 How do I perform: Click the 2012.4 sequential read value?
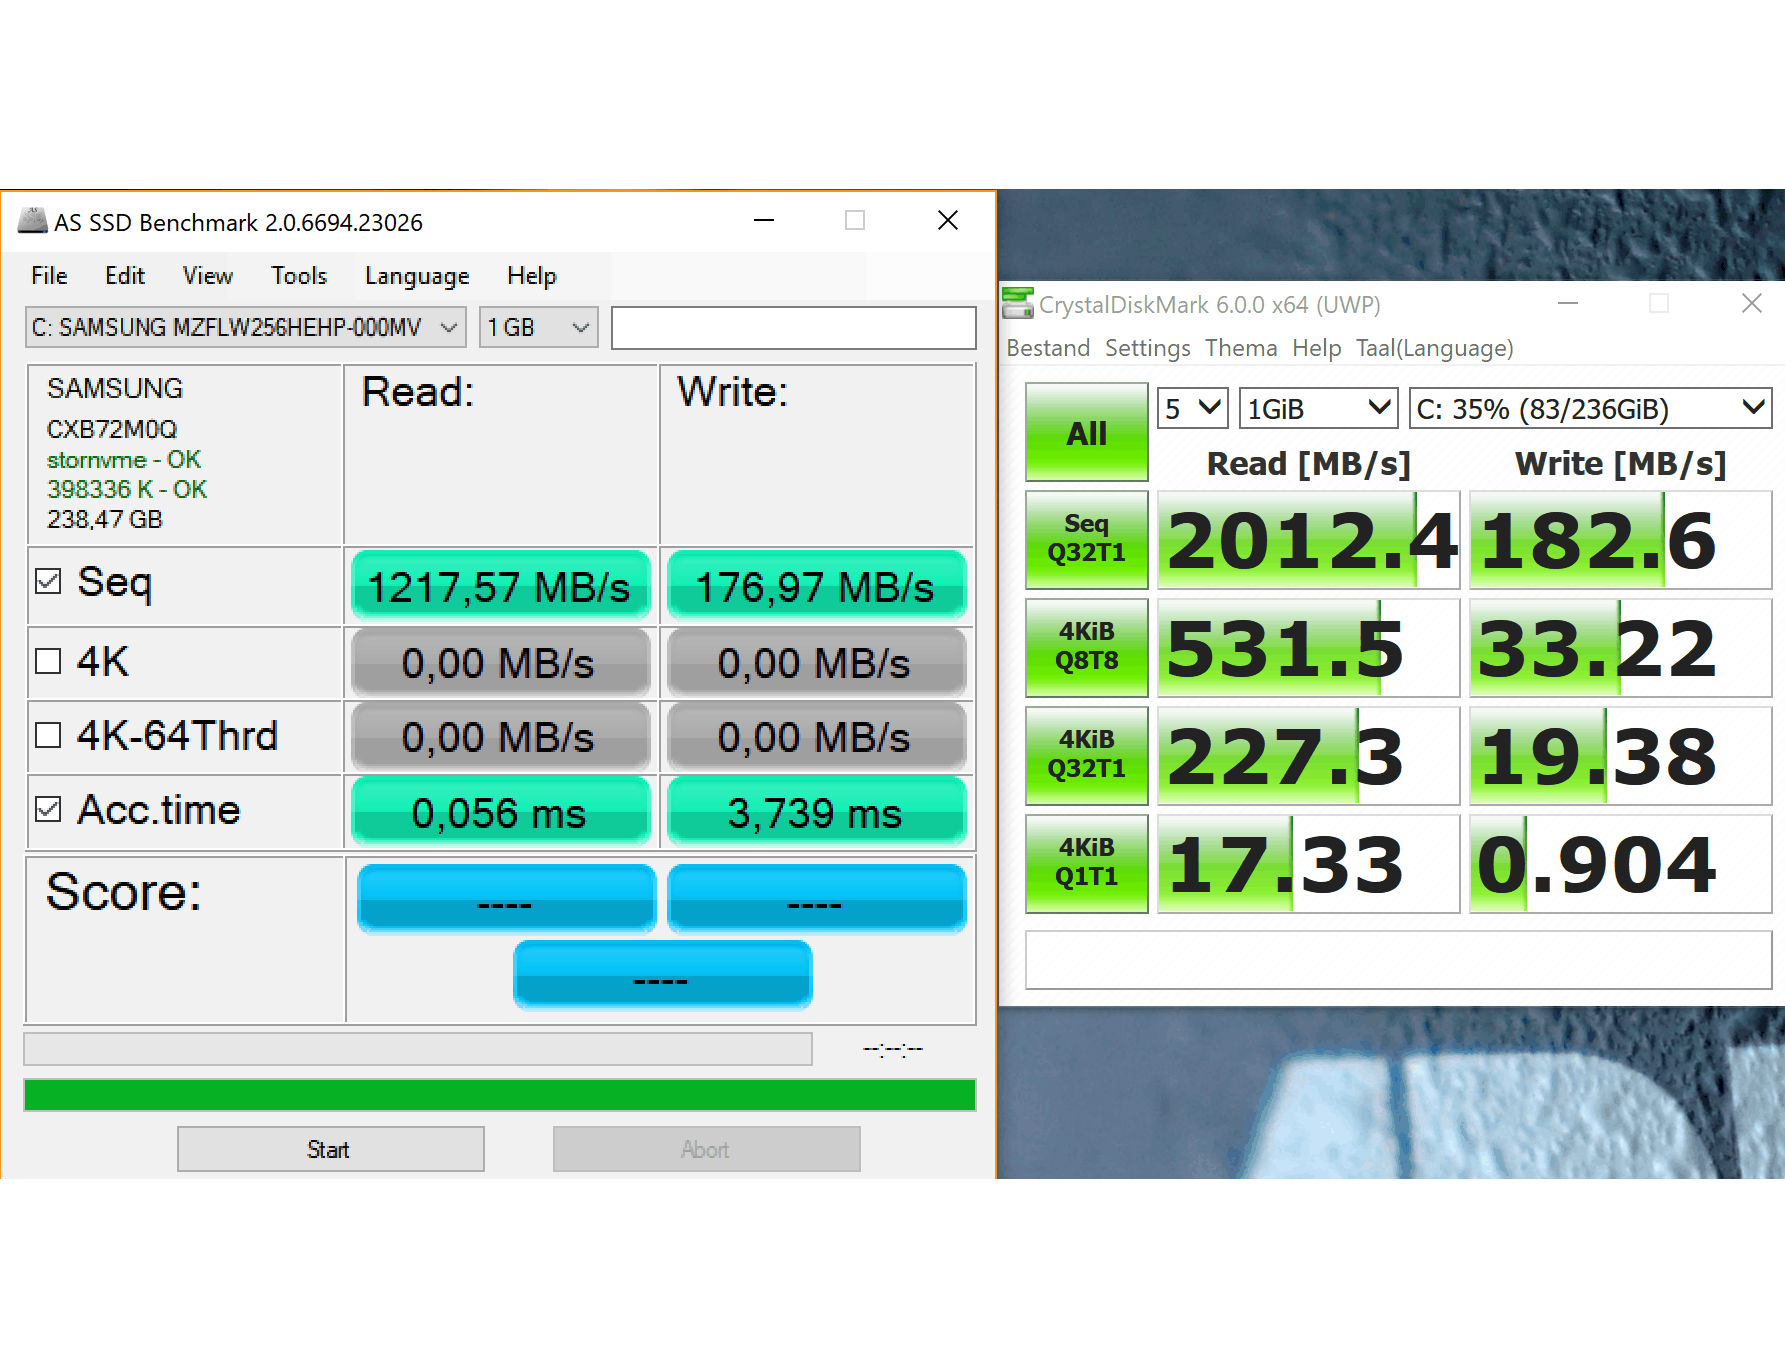coord(1309,540)
